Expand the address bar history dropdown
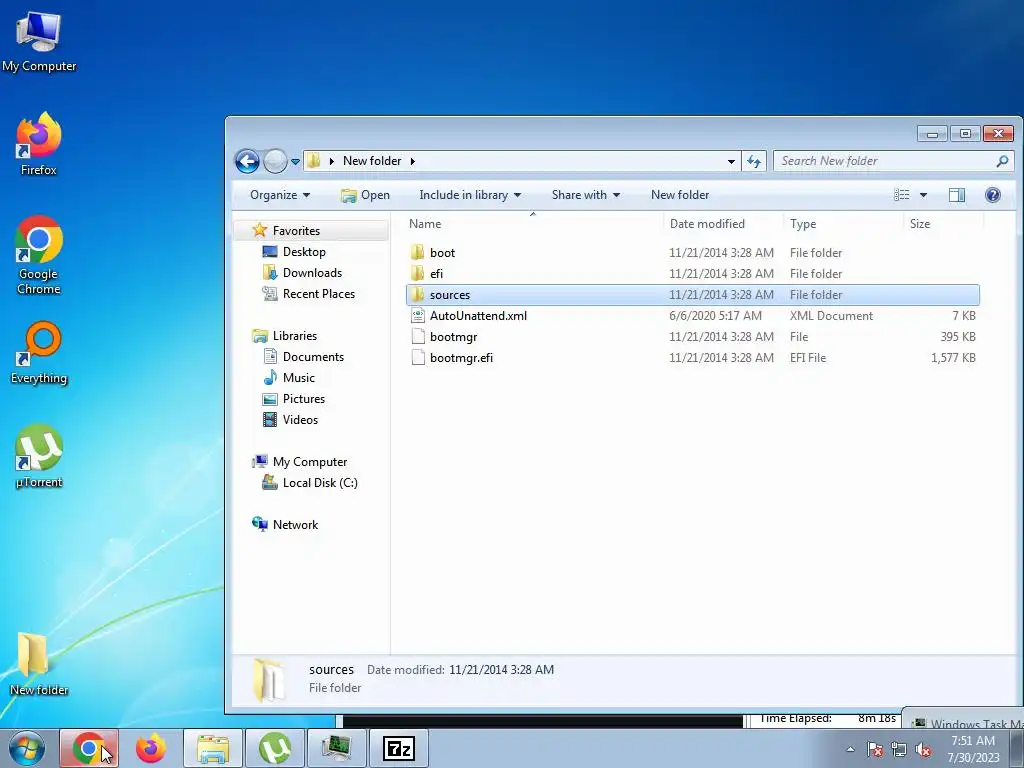This screenshot has width=1024, height=768. pos(731,161)
